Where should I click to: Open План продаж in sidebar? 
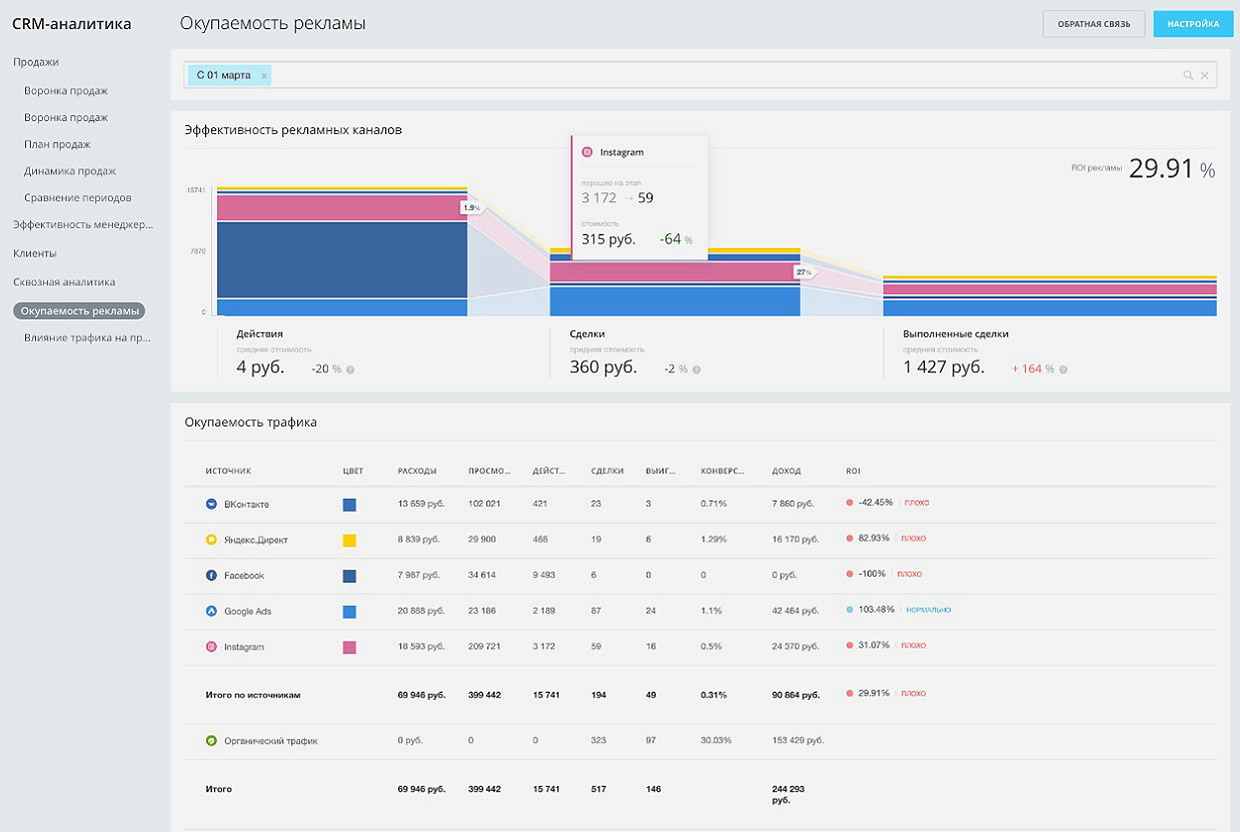tap(57, 144)
